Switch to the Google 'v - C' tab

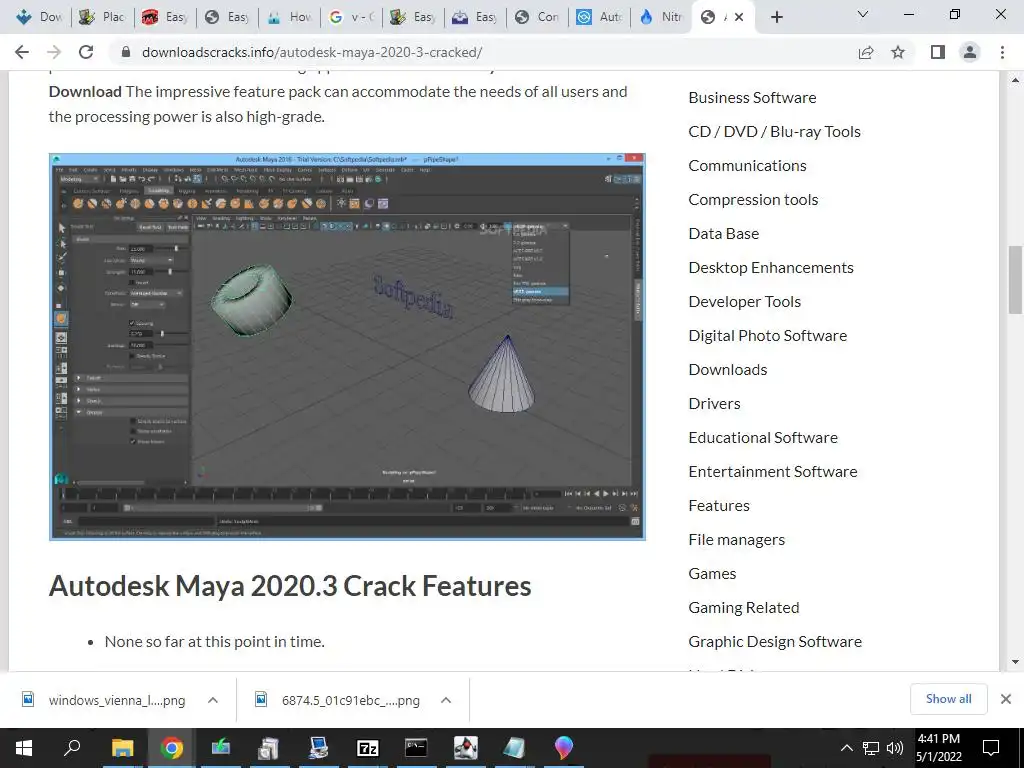(x=351, y=17)
